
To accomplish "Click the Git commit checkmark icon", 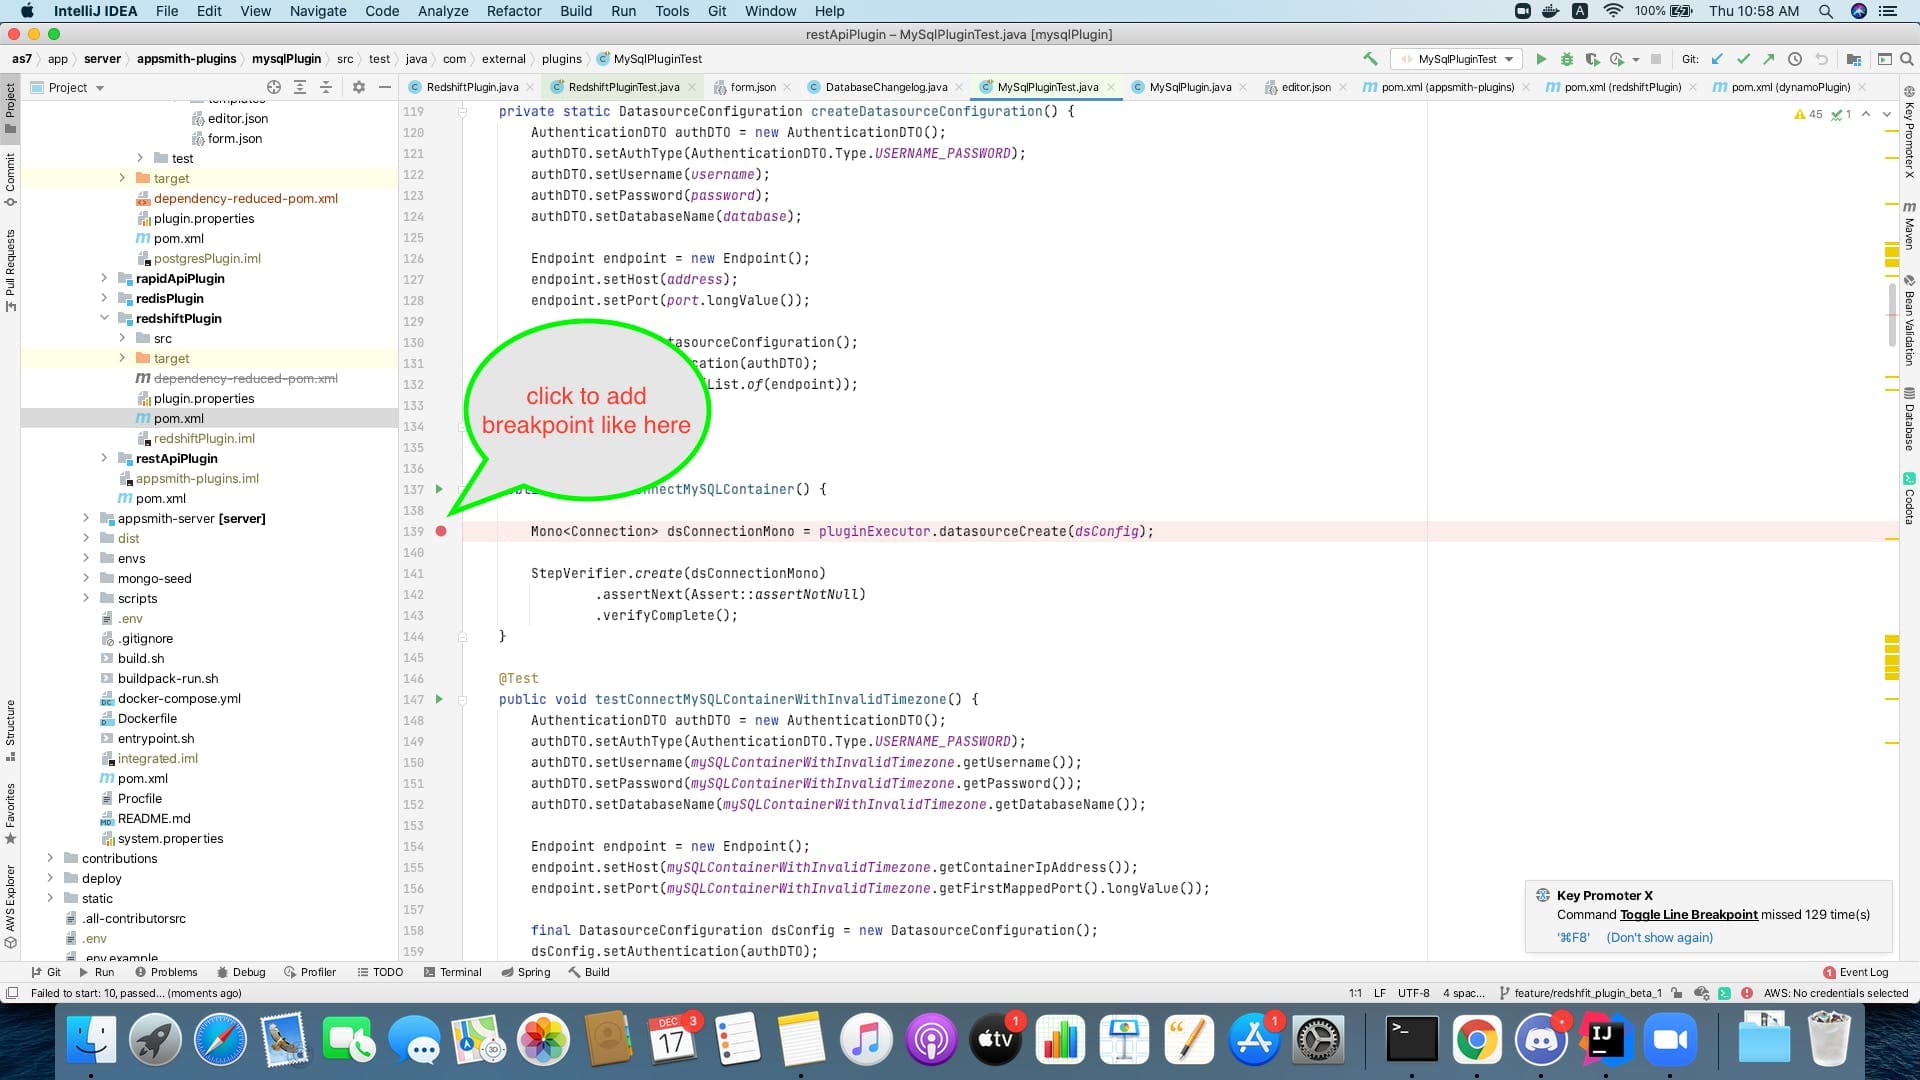I will pyautogui.click(x=1743, y=59).
